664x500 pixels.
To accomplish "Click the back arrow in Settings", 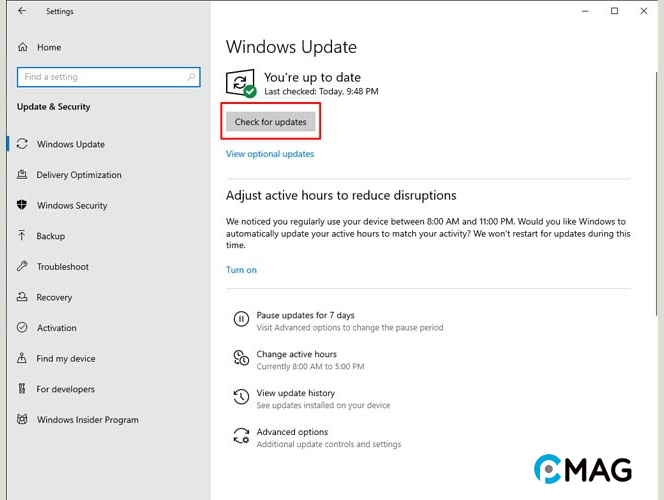I will click(22, 12).
